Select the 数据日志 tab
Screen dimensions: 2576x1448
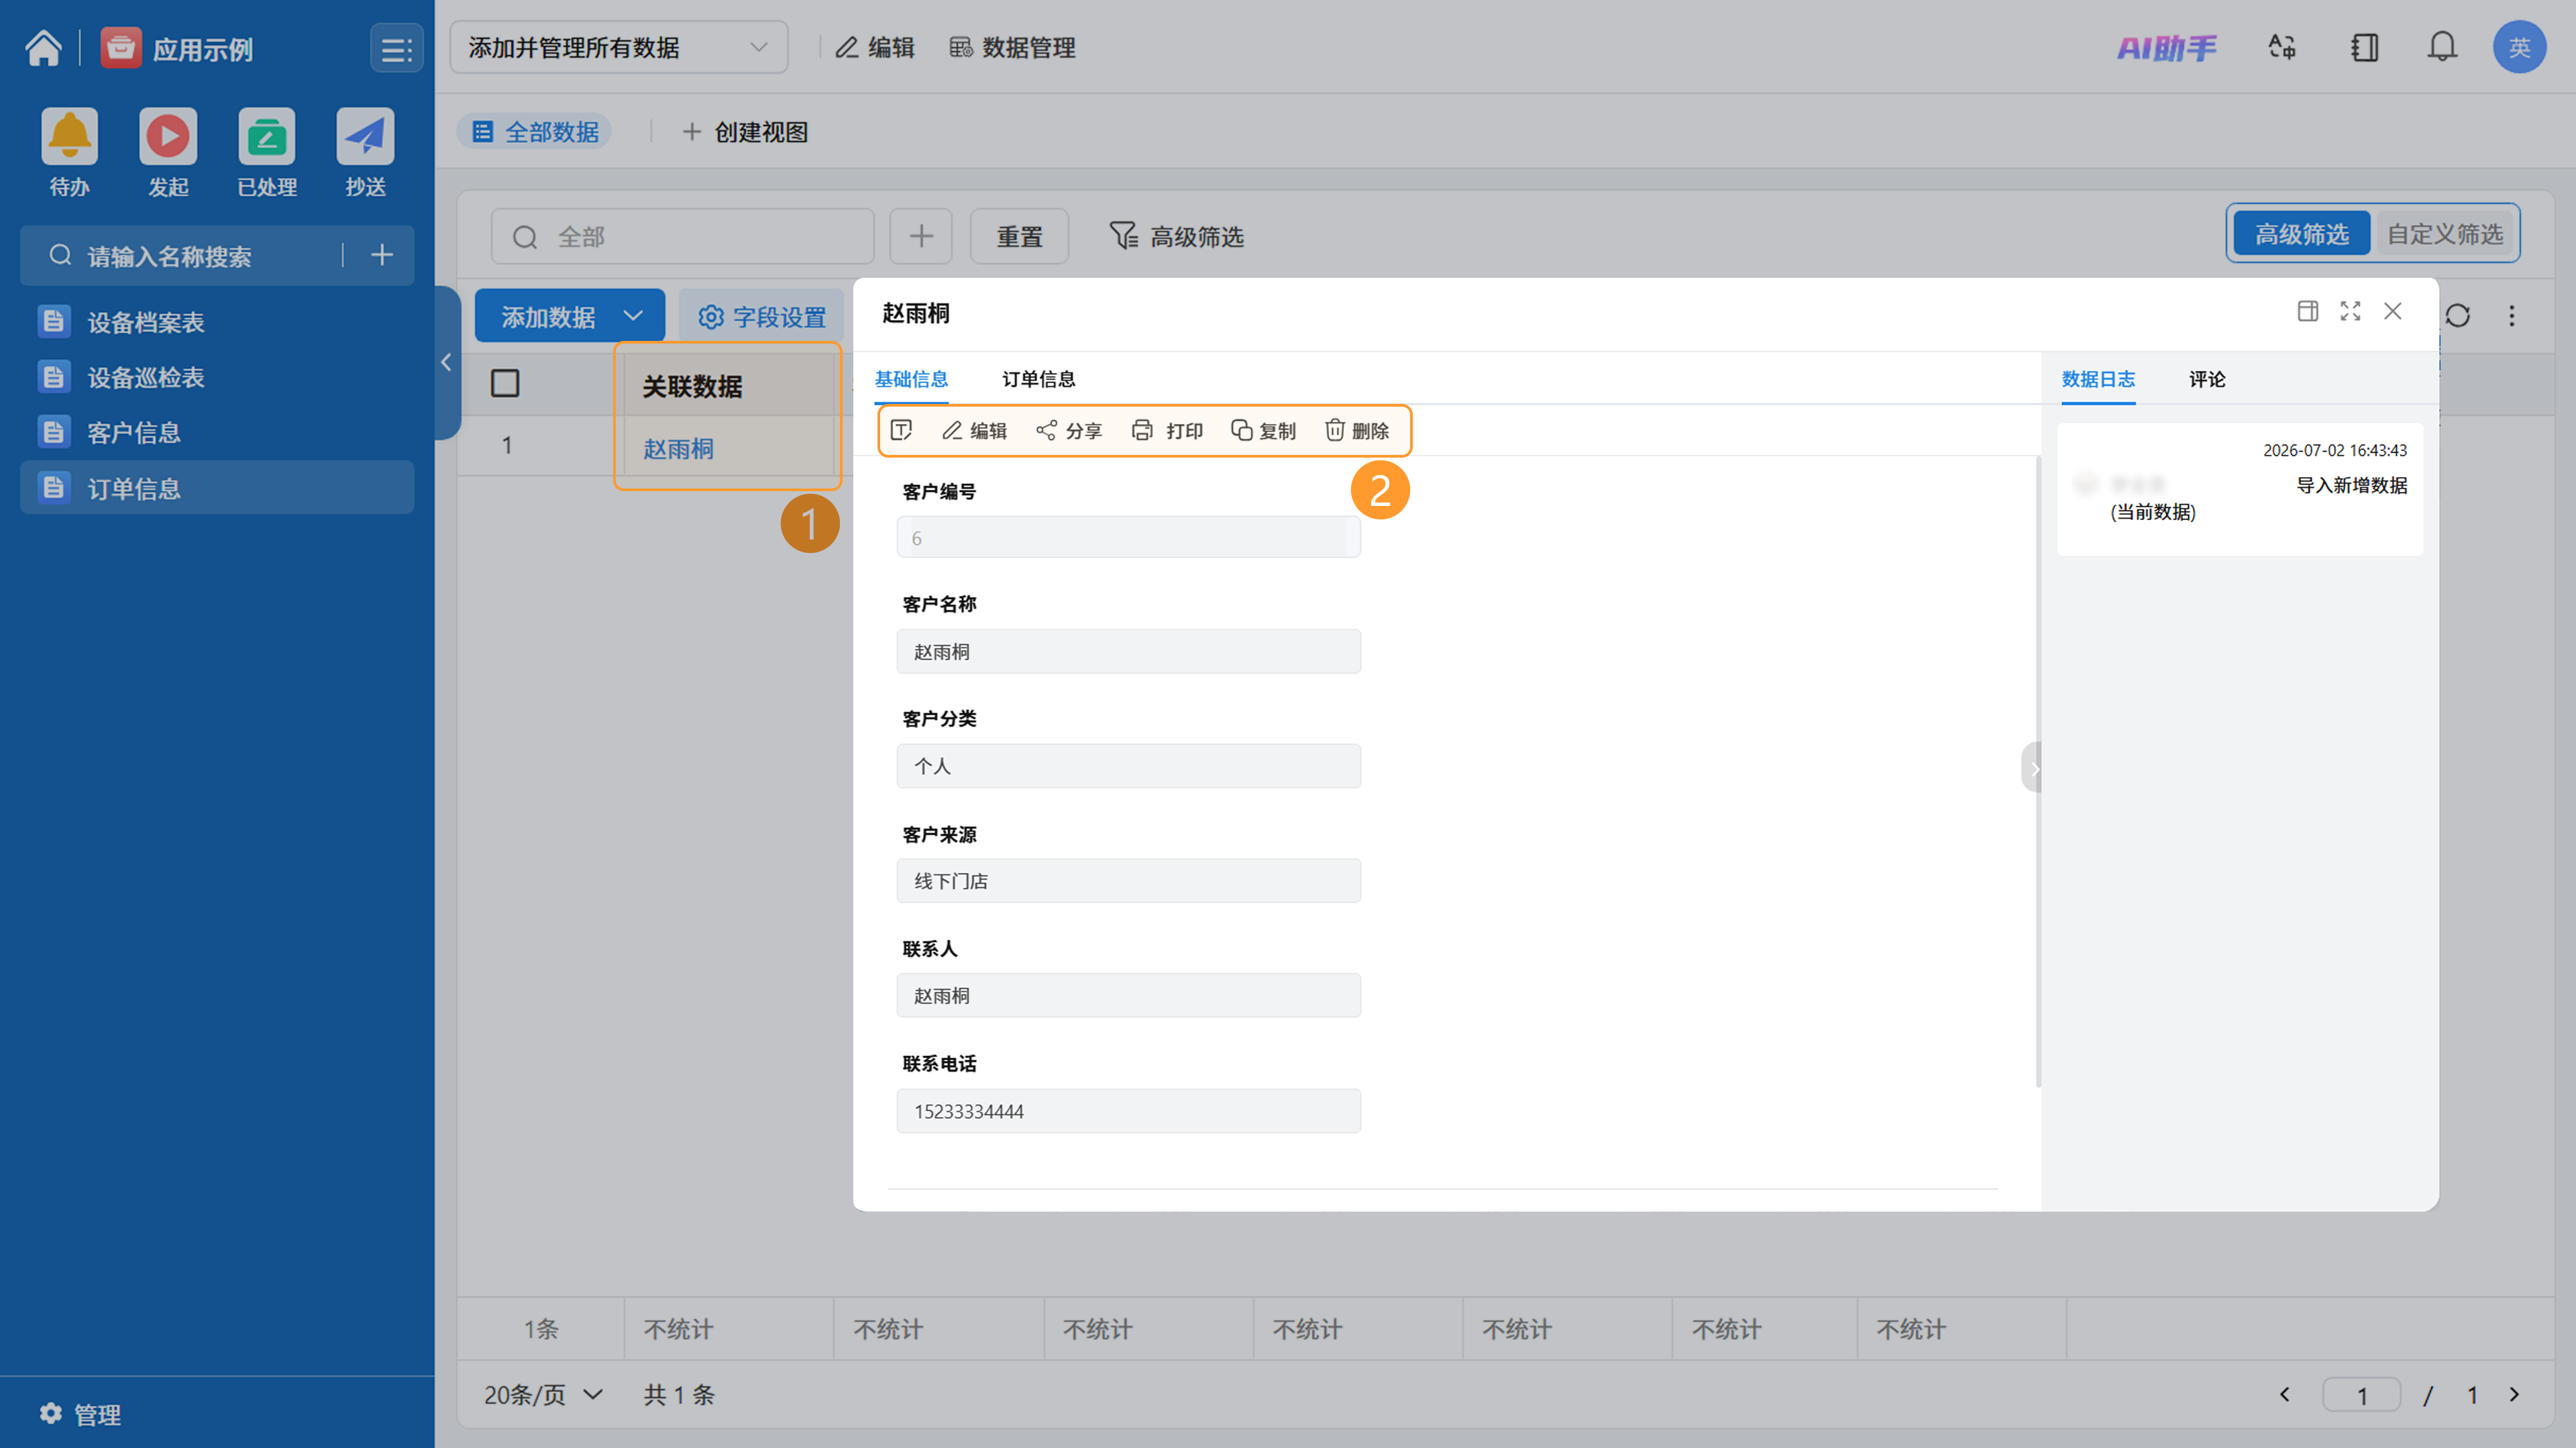point(2098,379)
